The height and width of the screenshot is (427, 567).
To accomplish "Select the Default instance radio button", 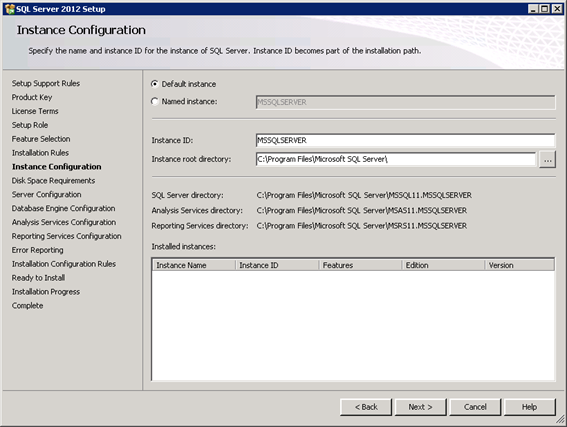I will 155,84.
